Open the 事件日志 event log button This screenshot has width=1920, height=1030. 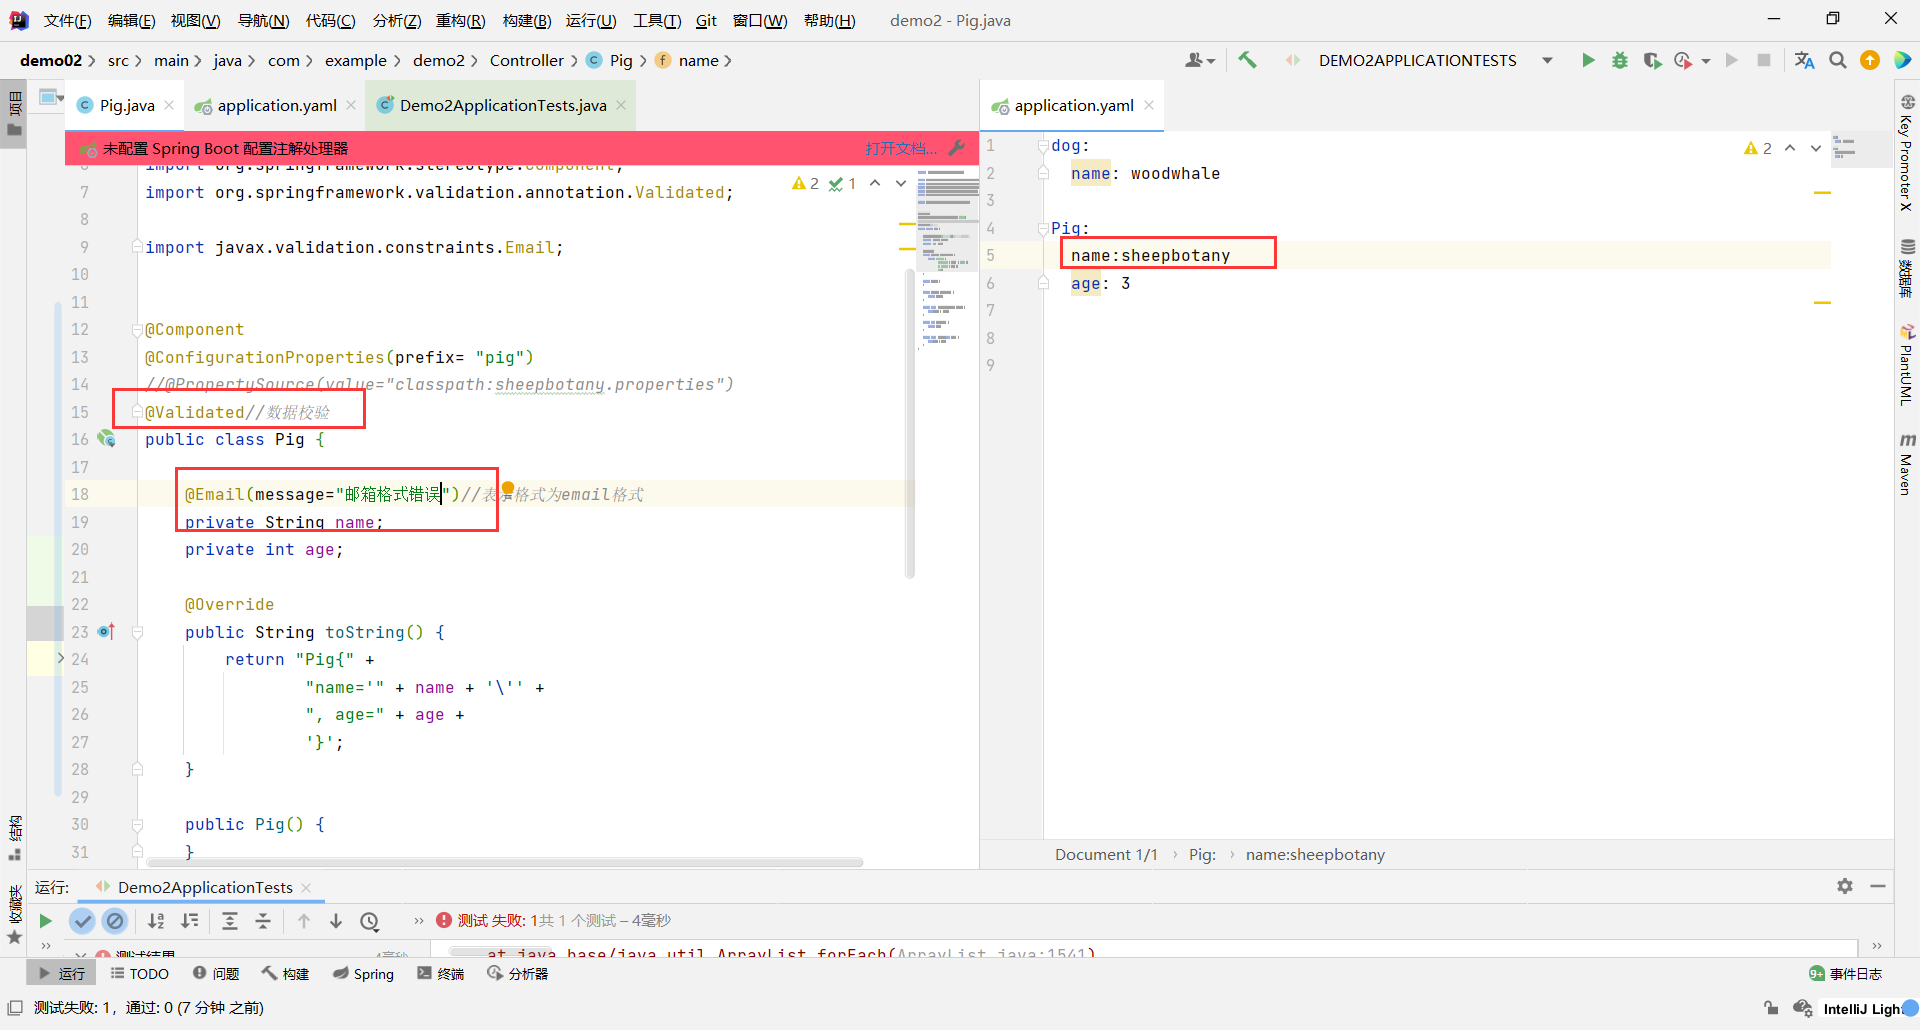tap(1846, 973)
